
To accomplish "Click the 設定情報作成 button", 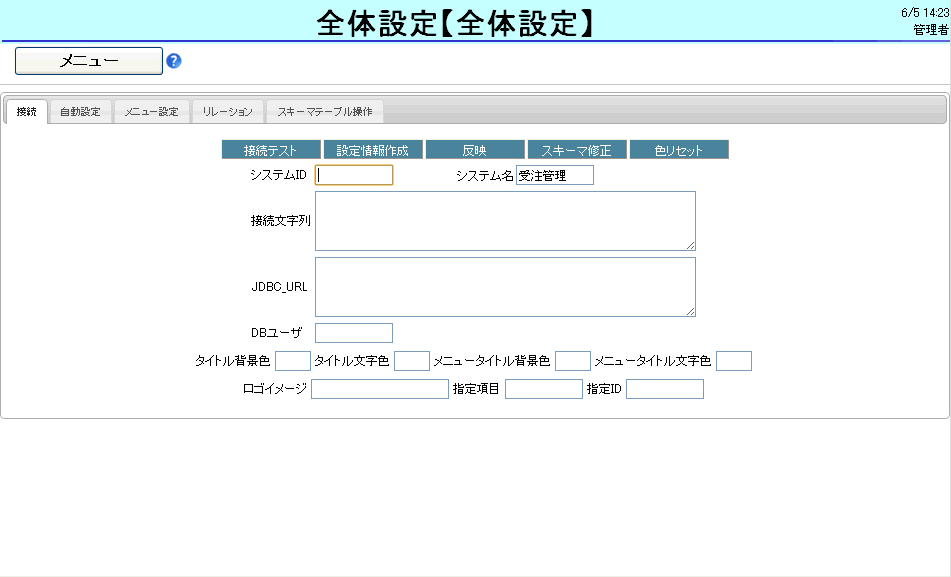I will pyautogui.click(x=373, y=150).
